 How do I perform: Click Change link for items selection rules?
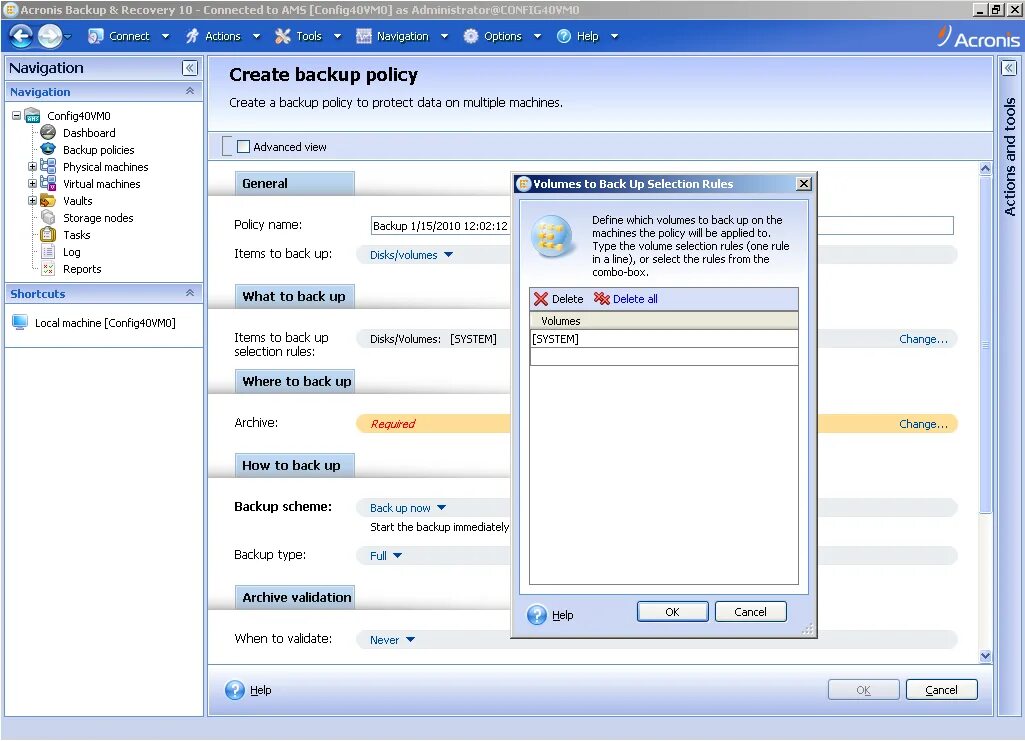coord(923,339)
